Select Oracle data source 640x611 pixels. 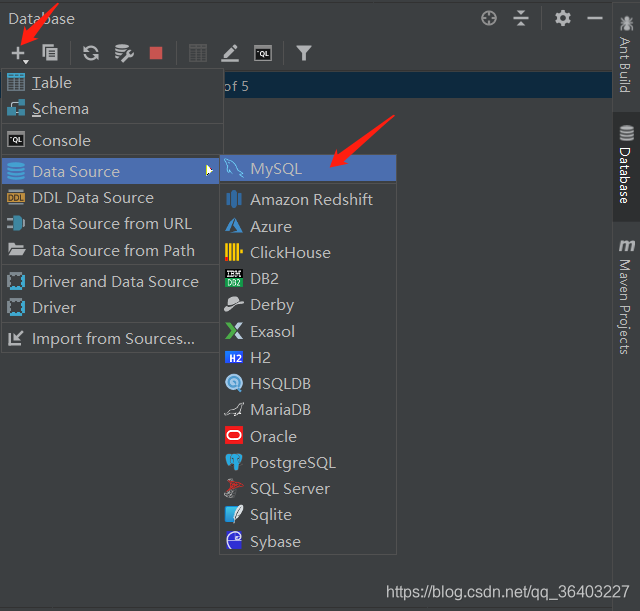click(308, 437)
